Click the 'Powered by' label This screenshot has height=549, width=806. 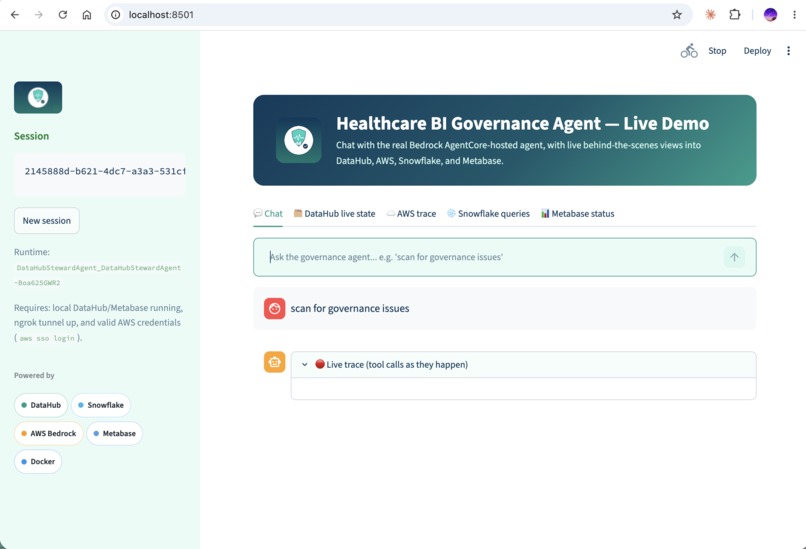coord(34,375)
